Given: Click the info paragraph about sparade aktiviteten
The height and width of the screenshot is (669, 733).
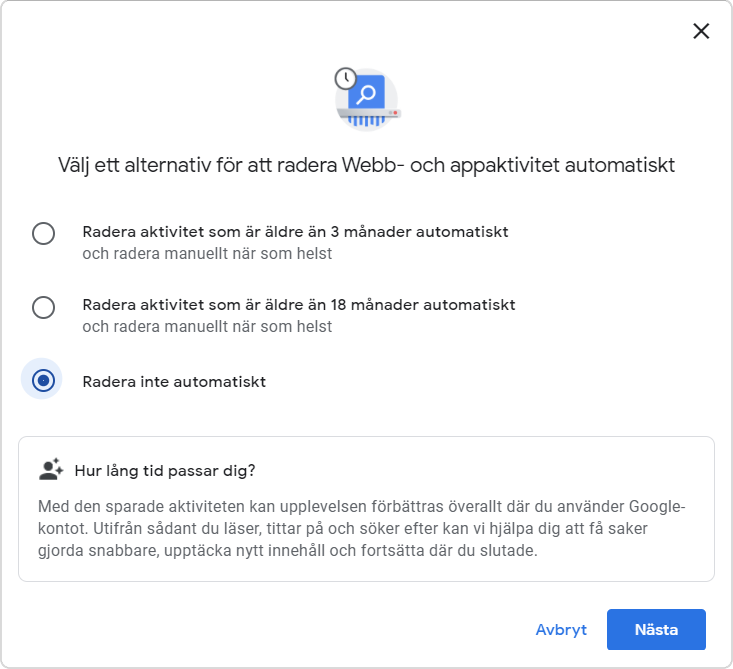Looking at the screenshot, I should click(x=361, y=528).
